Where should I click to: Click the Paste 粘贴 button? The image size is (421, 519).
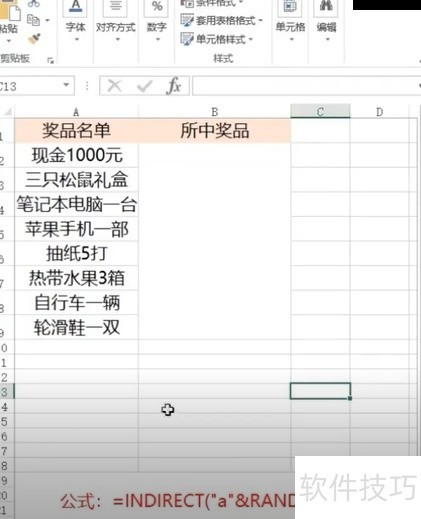pyautogui.click(x=9, y=17)
